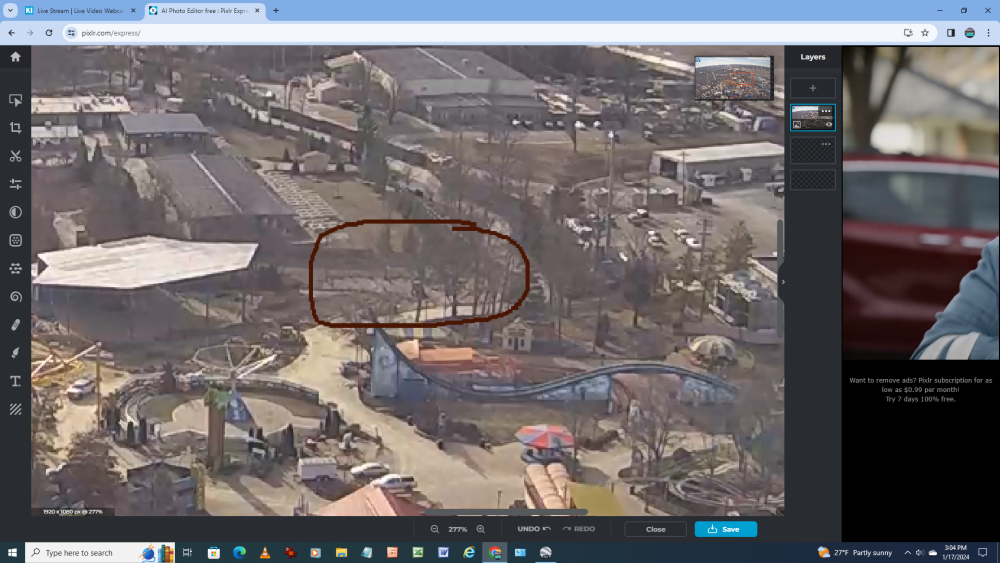
Task: Open the Liquify swirl tool
Action: [15, 297]
